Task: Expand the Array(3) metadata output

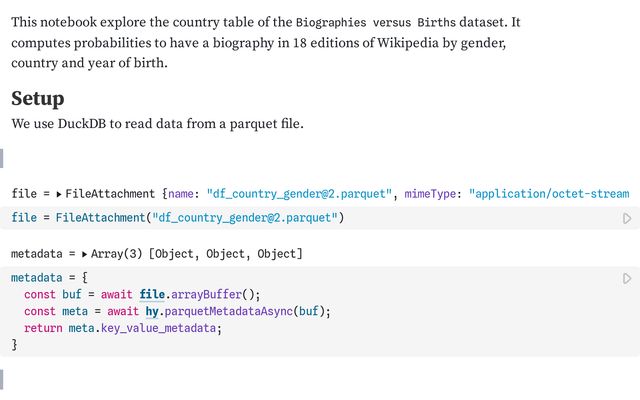Action: pyautogui.click(x=84, y=254)
